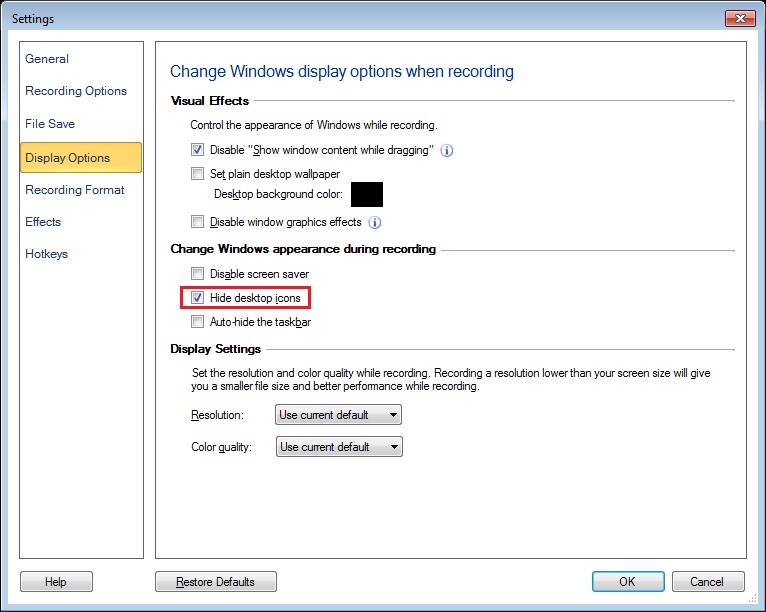Viewport: 766px width, 612px height.
Task: Click the page title about Windows display options
Action: point(341,71)
